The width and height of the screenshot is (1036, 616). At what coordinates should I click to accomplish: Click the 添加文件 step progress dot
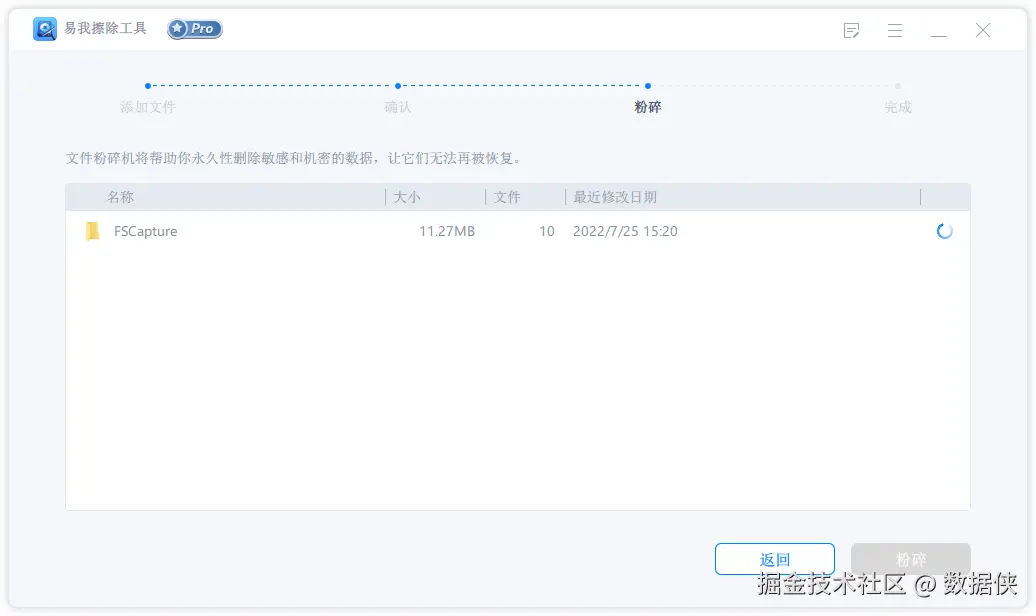tap(148, 87)
